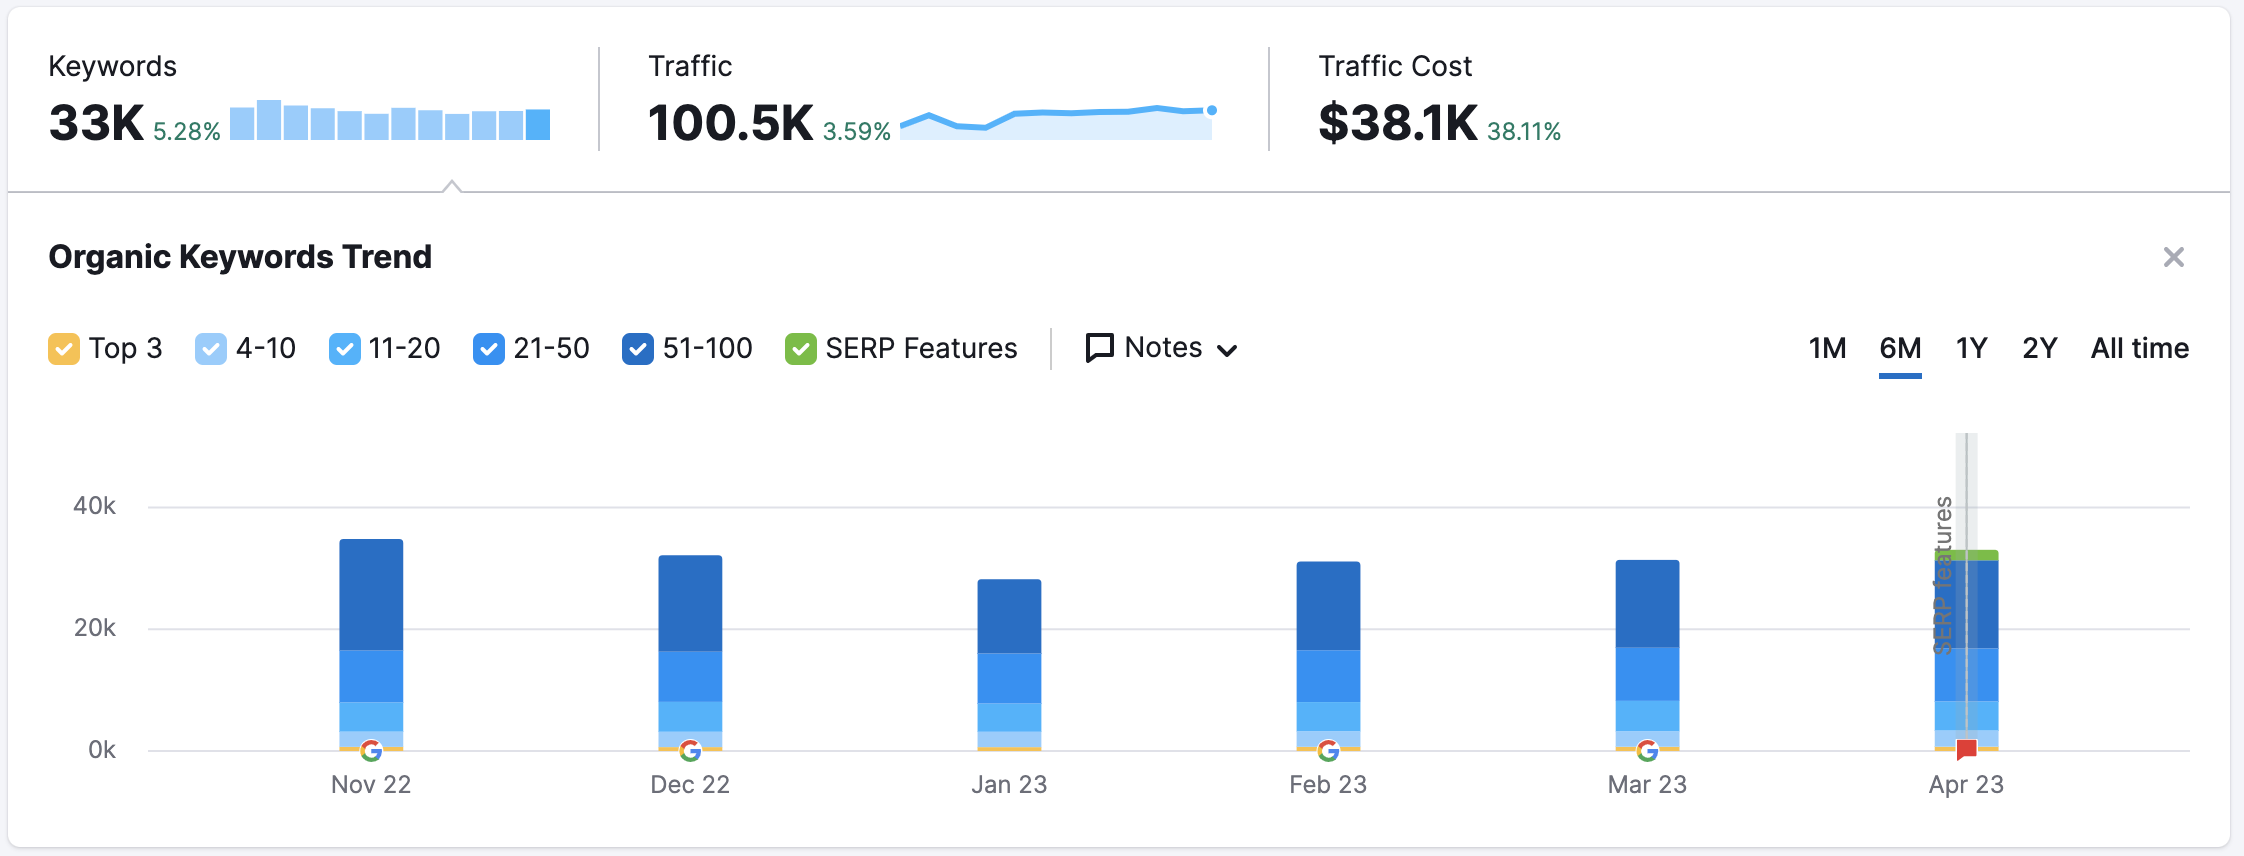Disable the 11-20 positions checkbox
Viewport: 2244px width, 856px height.
pyautogui.click(x=345, y=349)
